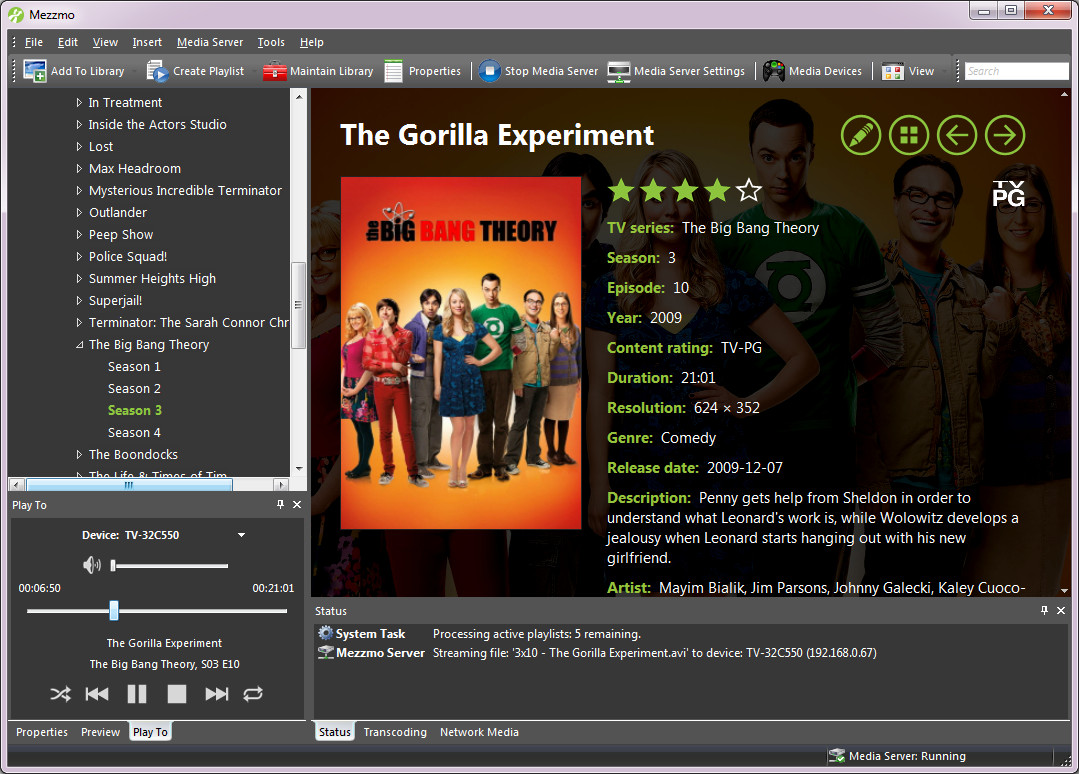The width and height of the screenshot is (1079, 774).
Task: Expand the Outlander tree node
Action: (79, 213)
